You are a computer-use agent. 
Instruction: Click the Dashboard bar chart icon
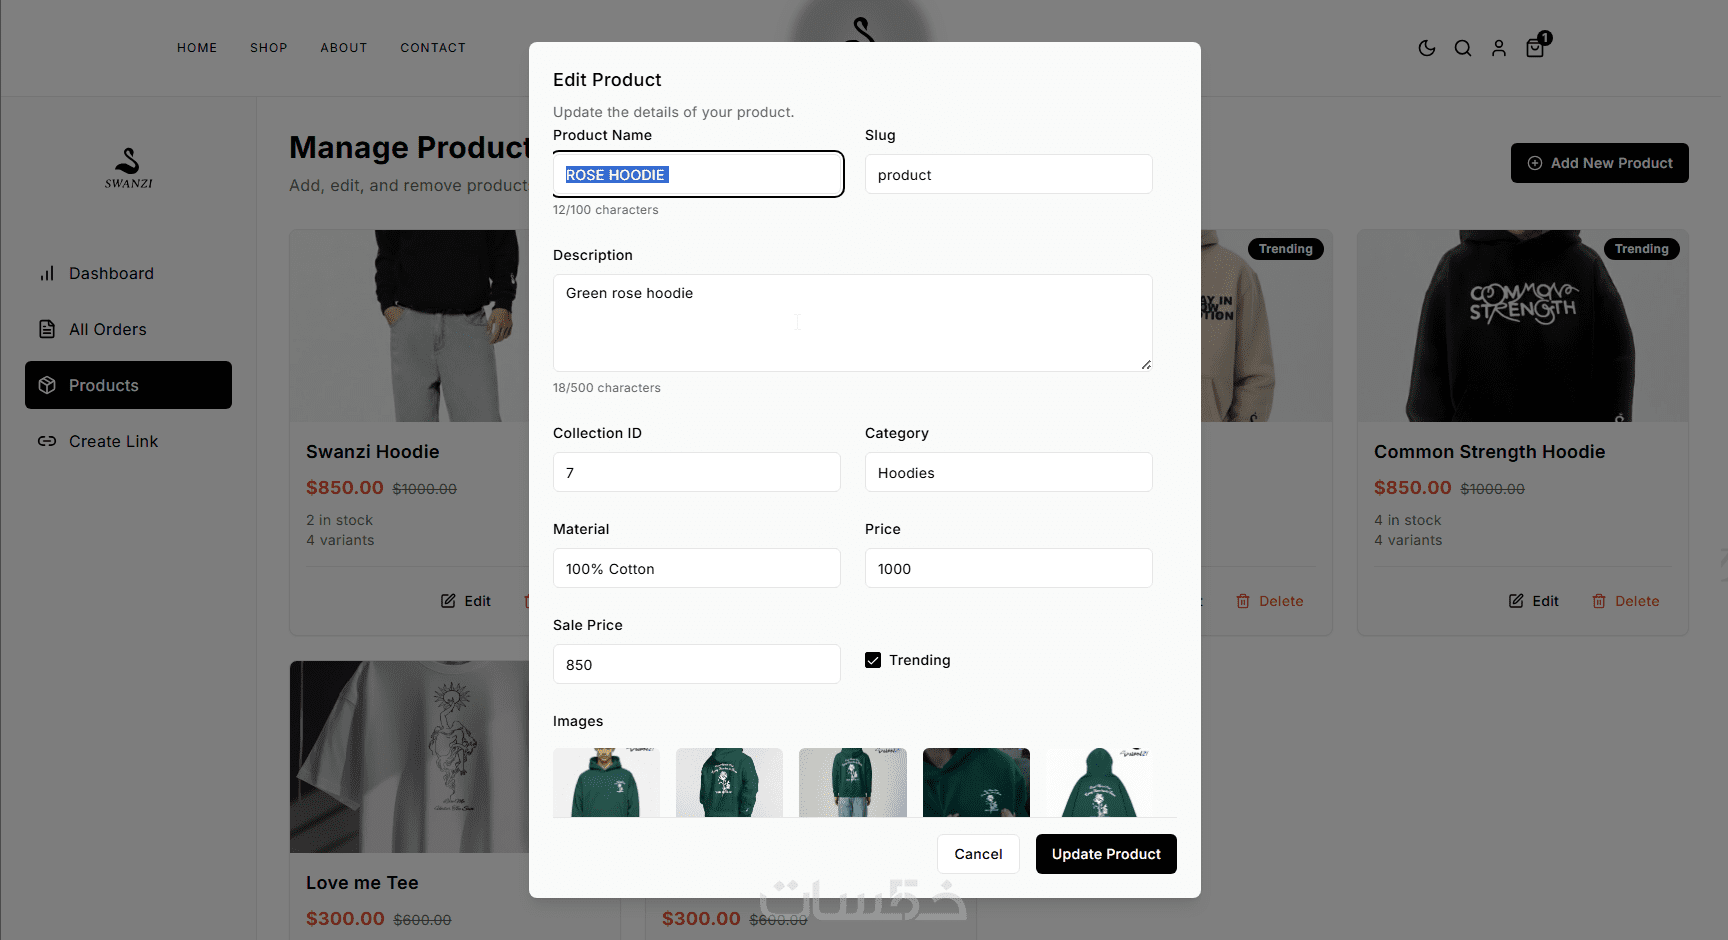[47, 273]
